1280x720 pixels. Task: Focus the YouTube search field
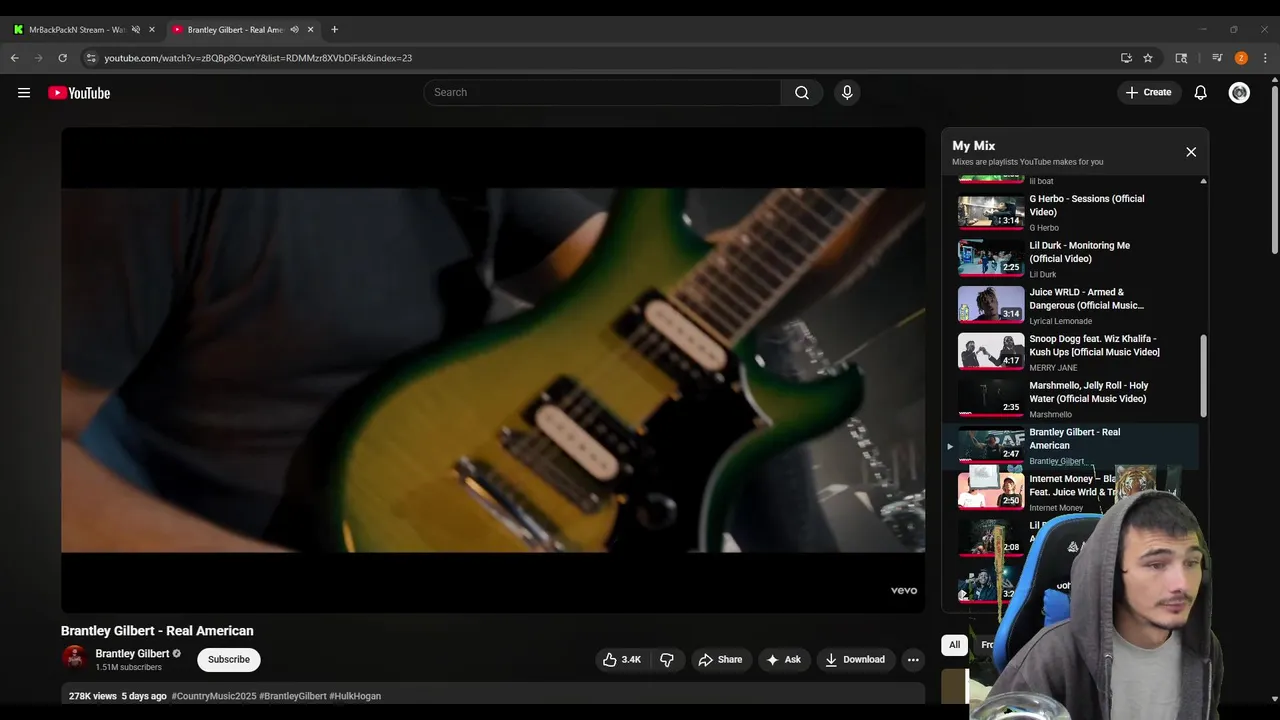[602, 93]
